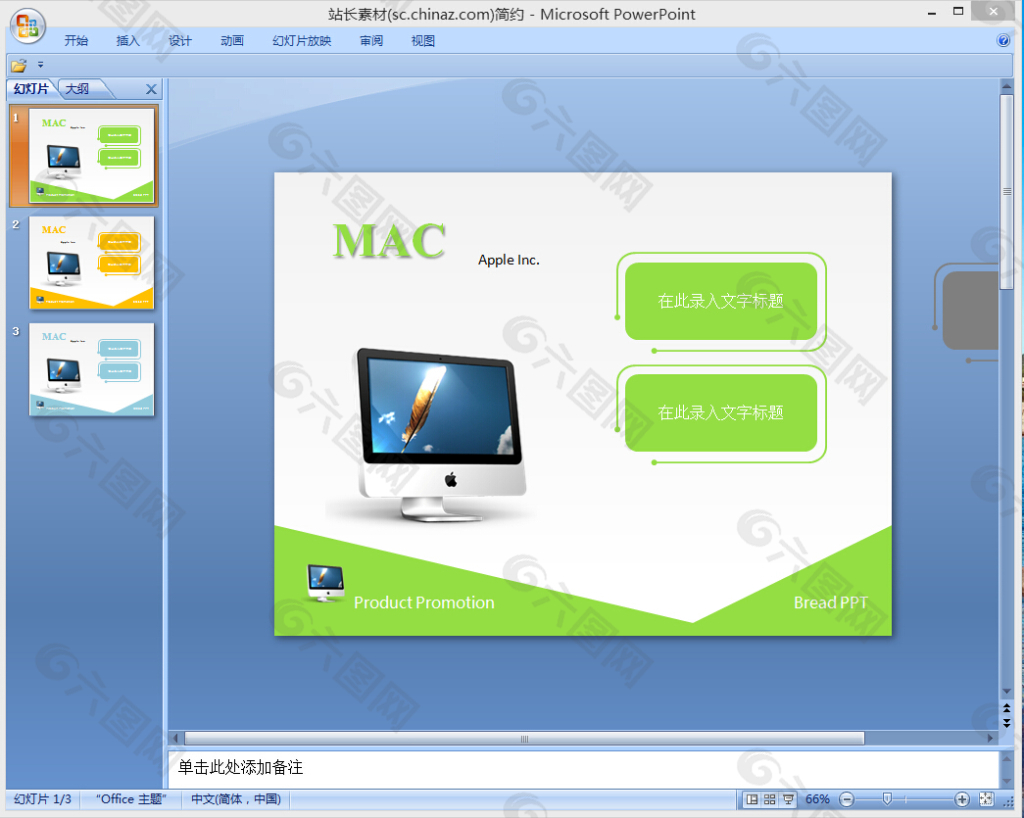1024x818 pixels.
Task: Click the "Office 主题" status bar button
Action: pos(131,800)
